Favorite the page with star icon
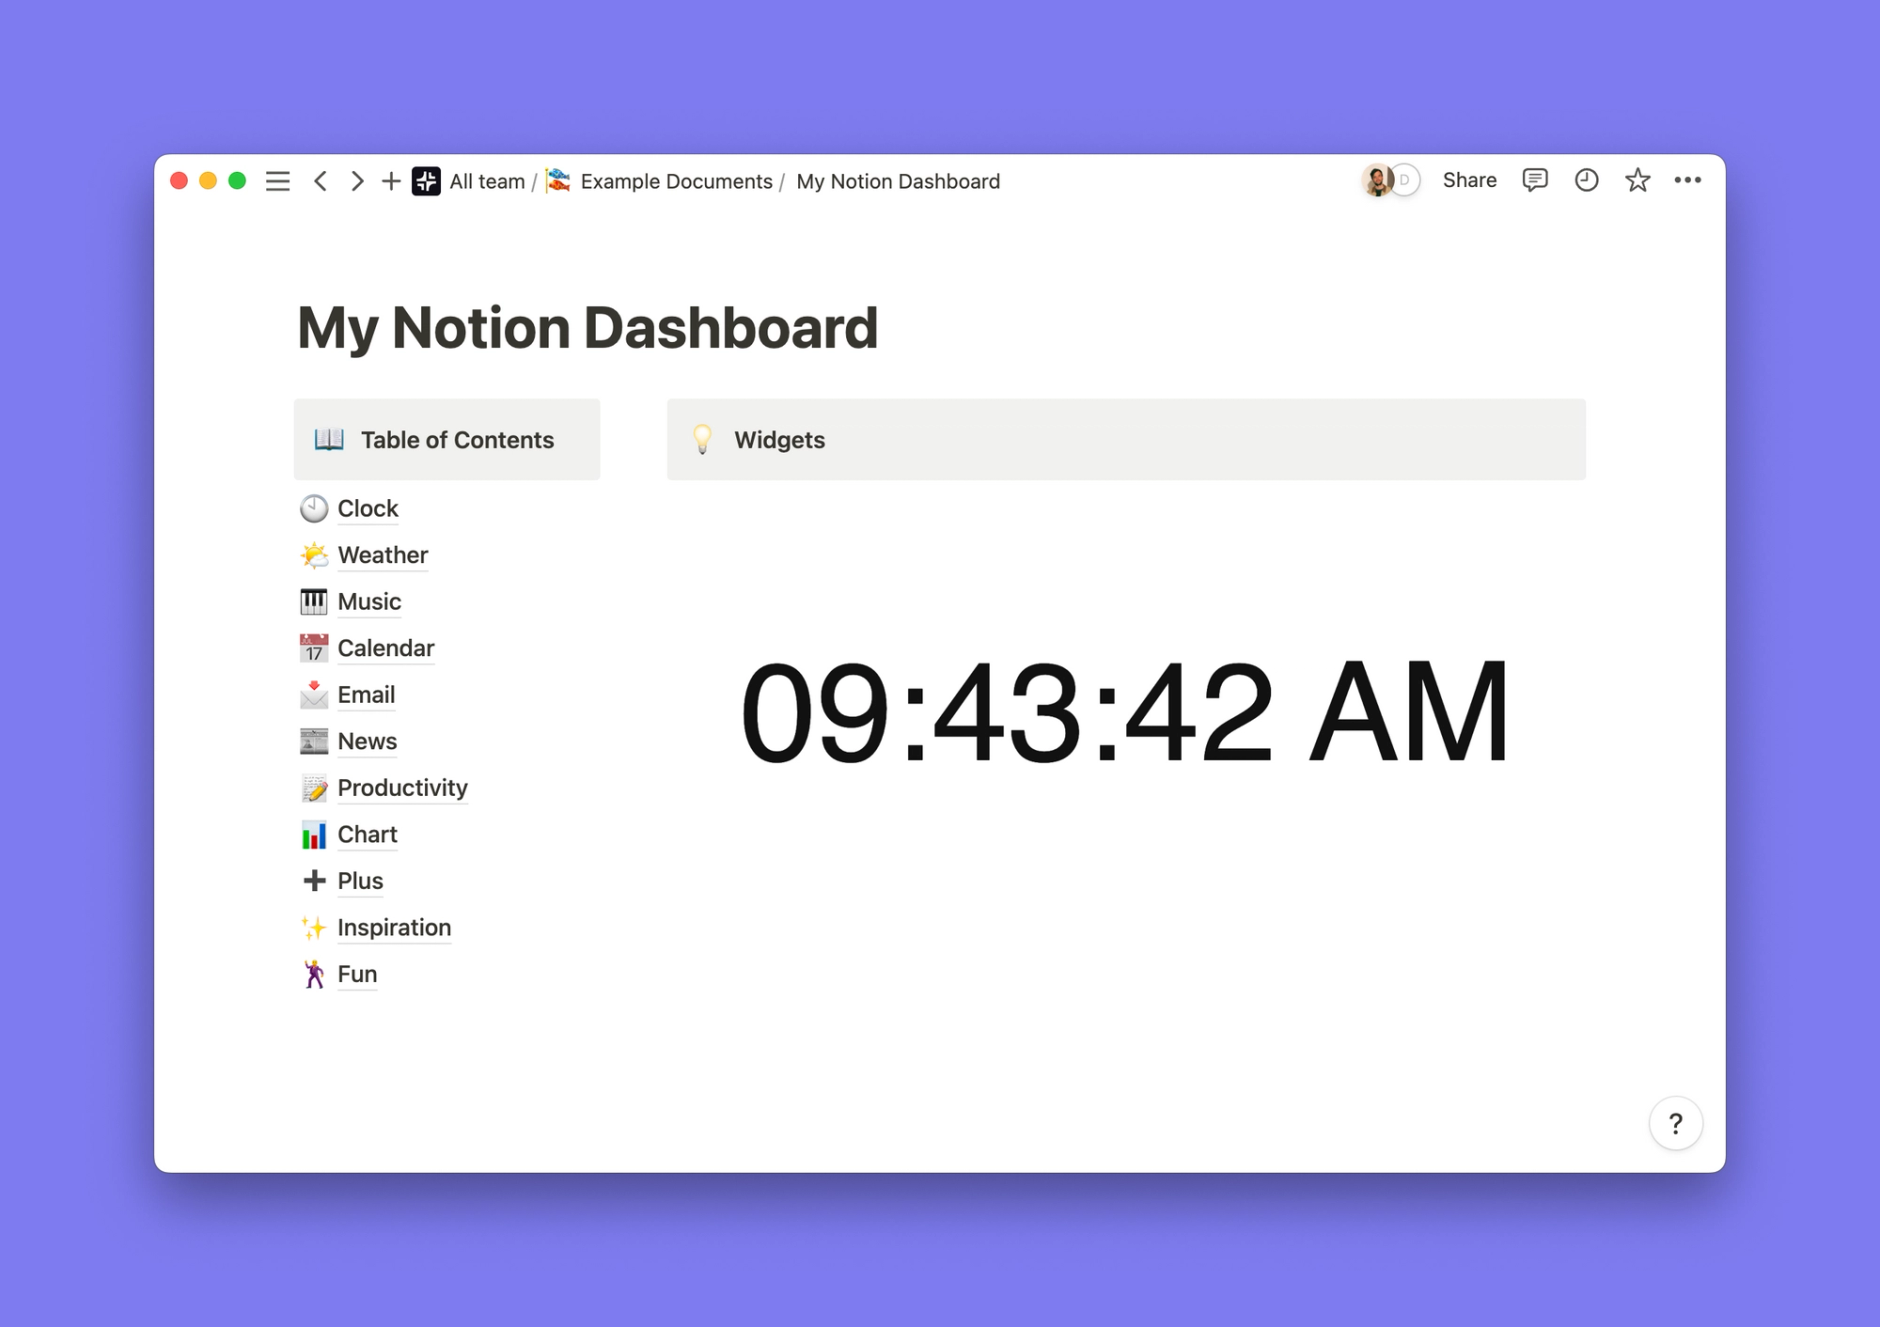Image resolution: width=1880 pixels, height=1327 pixels. tap(1637, 180)
